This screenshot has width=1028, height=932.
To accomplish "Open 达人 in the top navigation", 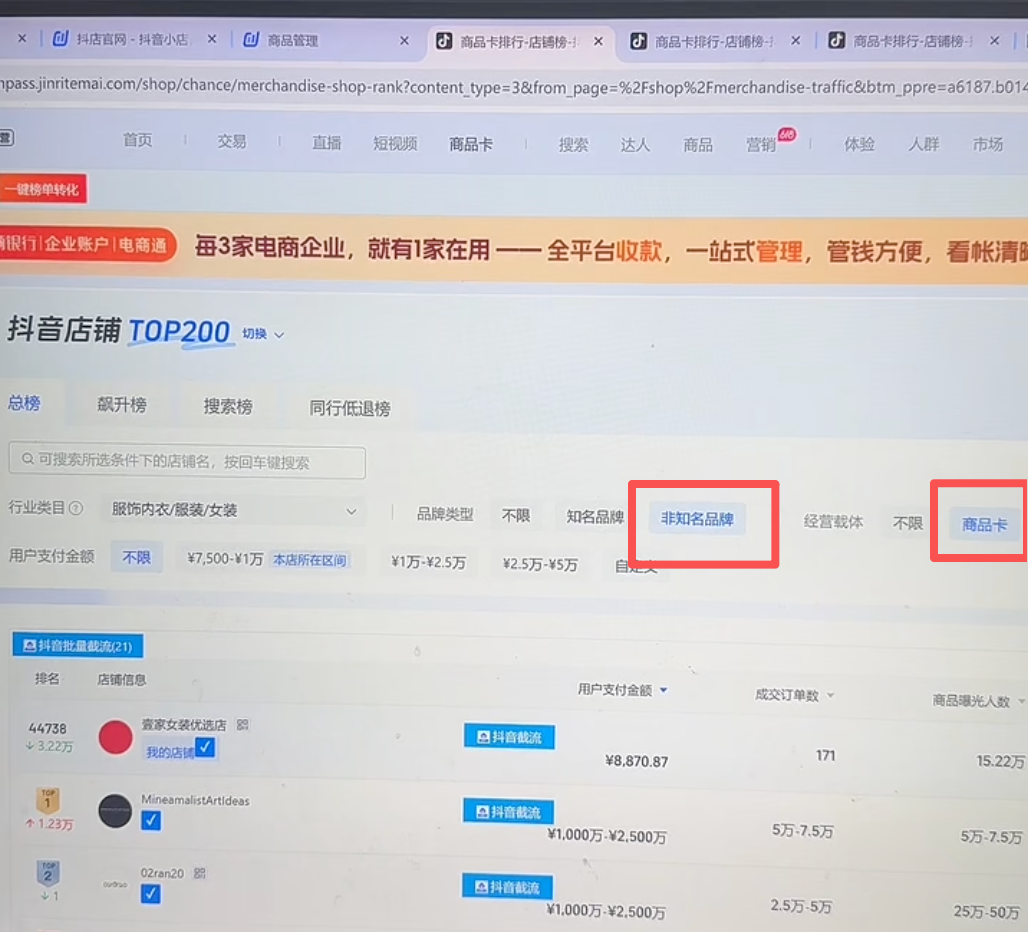I will [x=635, y=144].
